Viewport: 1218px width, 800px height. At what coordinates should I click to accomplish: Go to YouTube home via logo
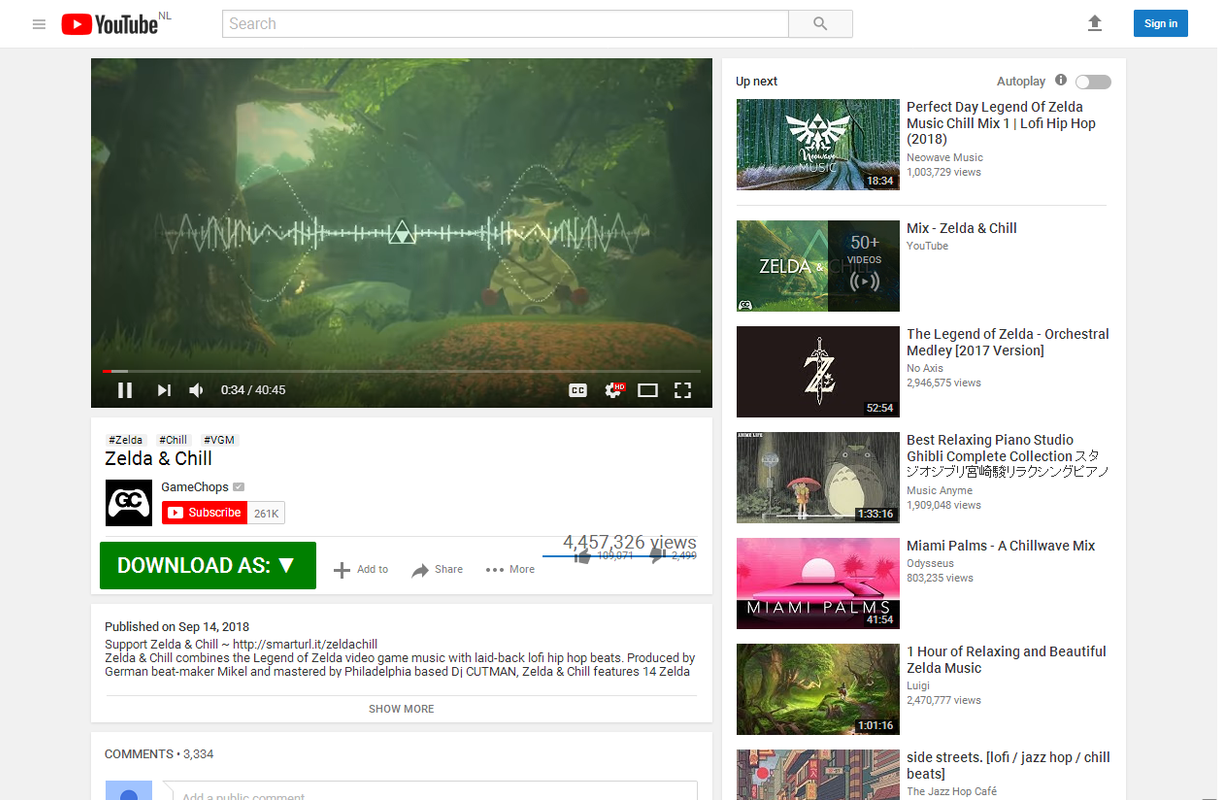(109, 24)
